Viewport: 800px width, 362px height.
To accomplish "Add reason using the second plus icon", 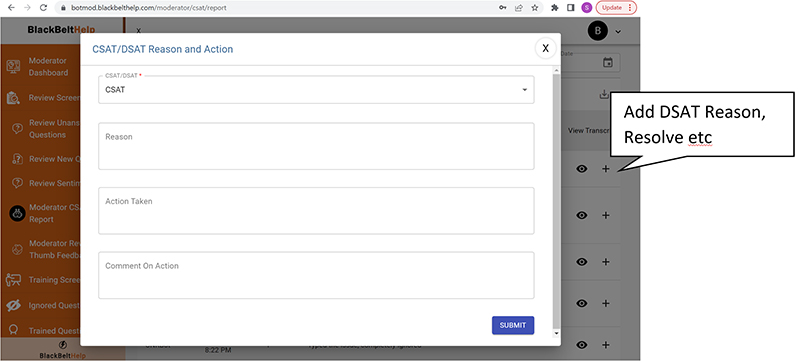I will coord(606,215).
